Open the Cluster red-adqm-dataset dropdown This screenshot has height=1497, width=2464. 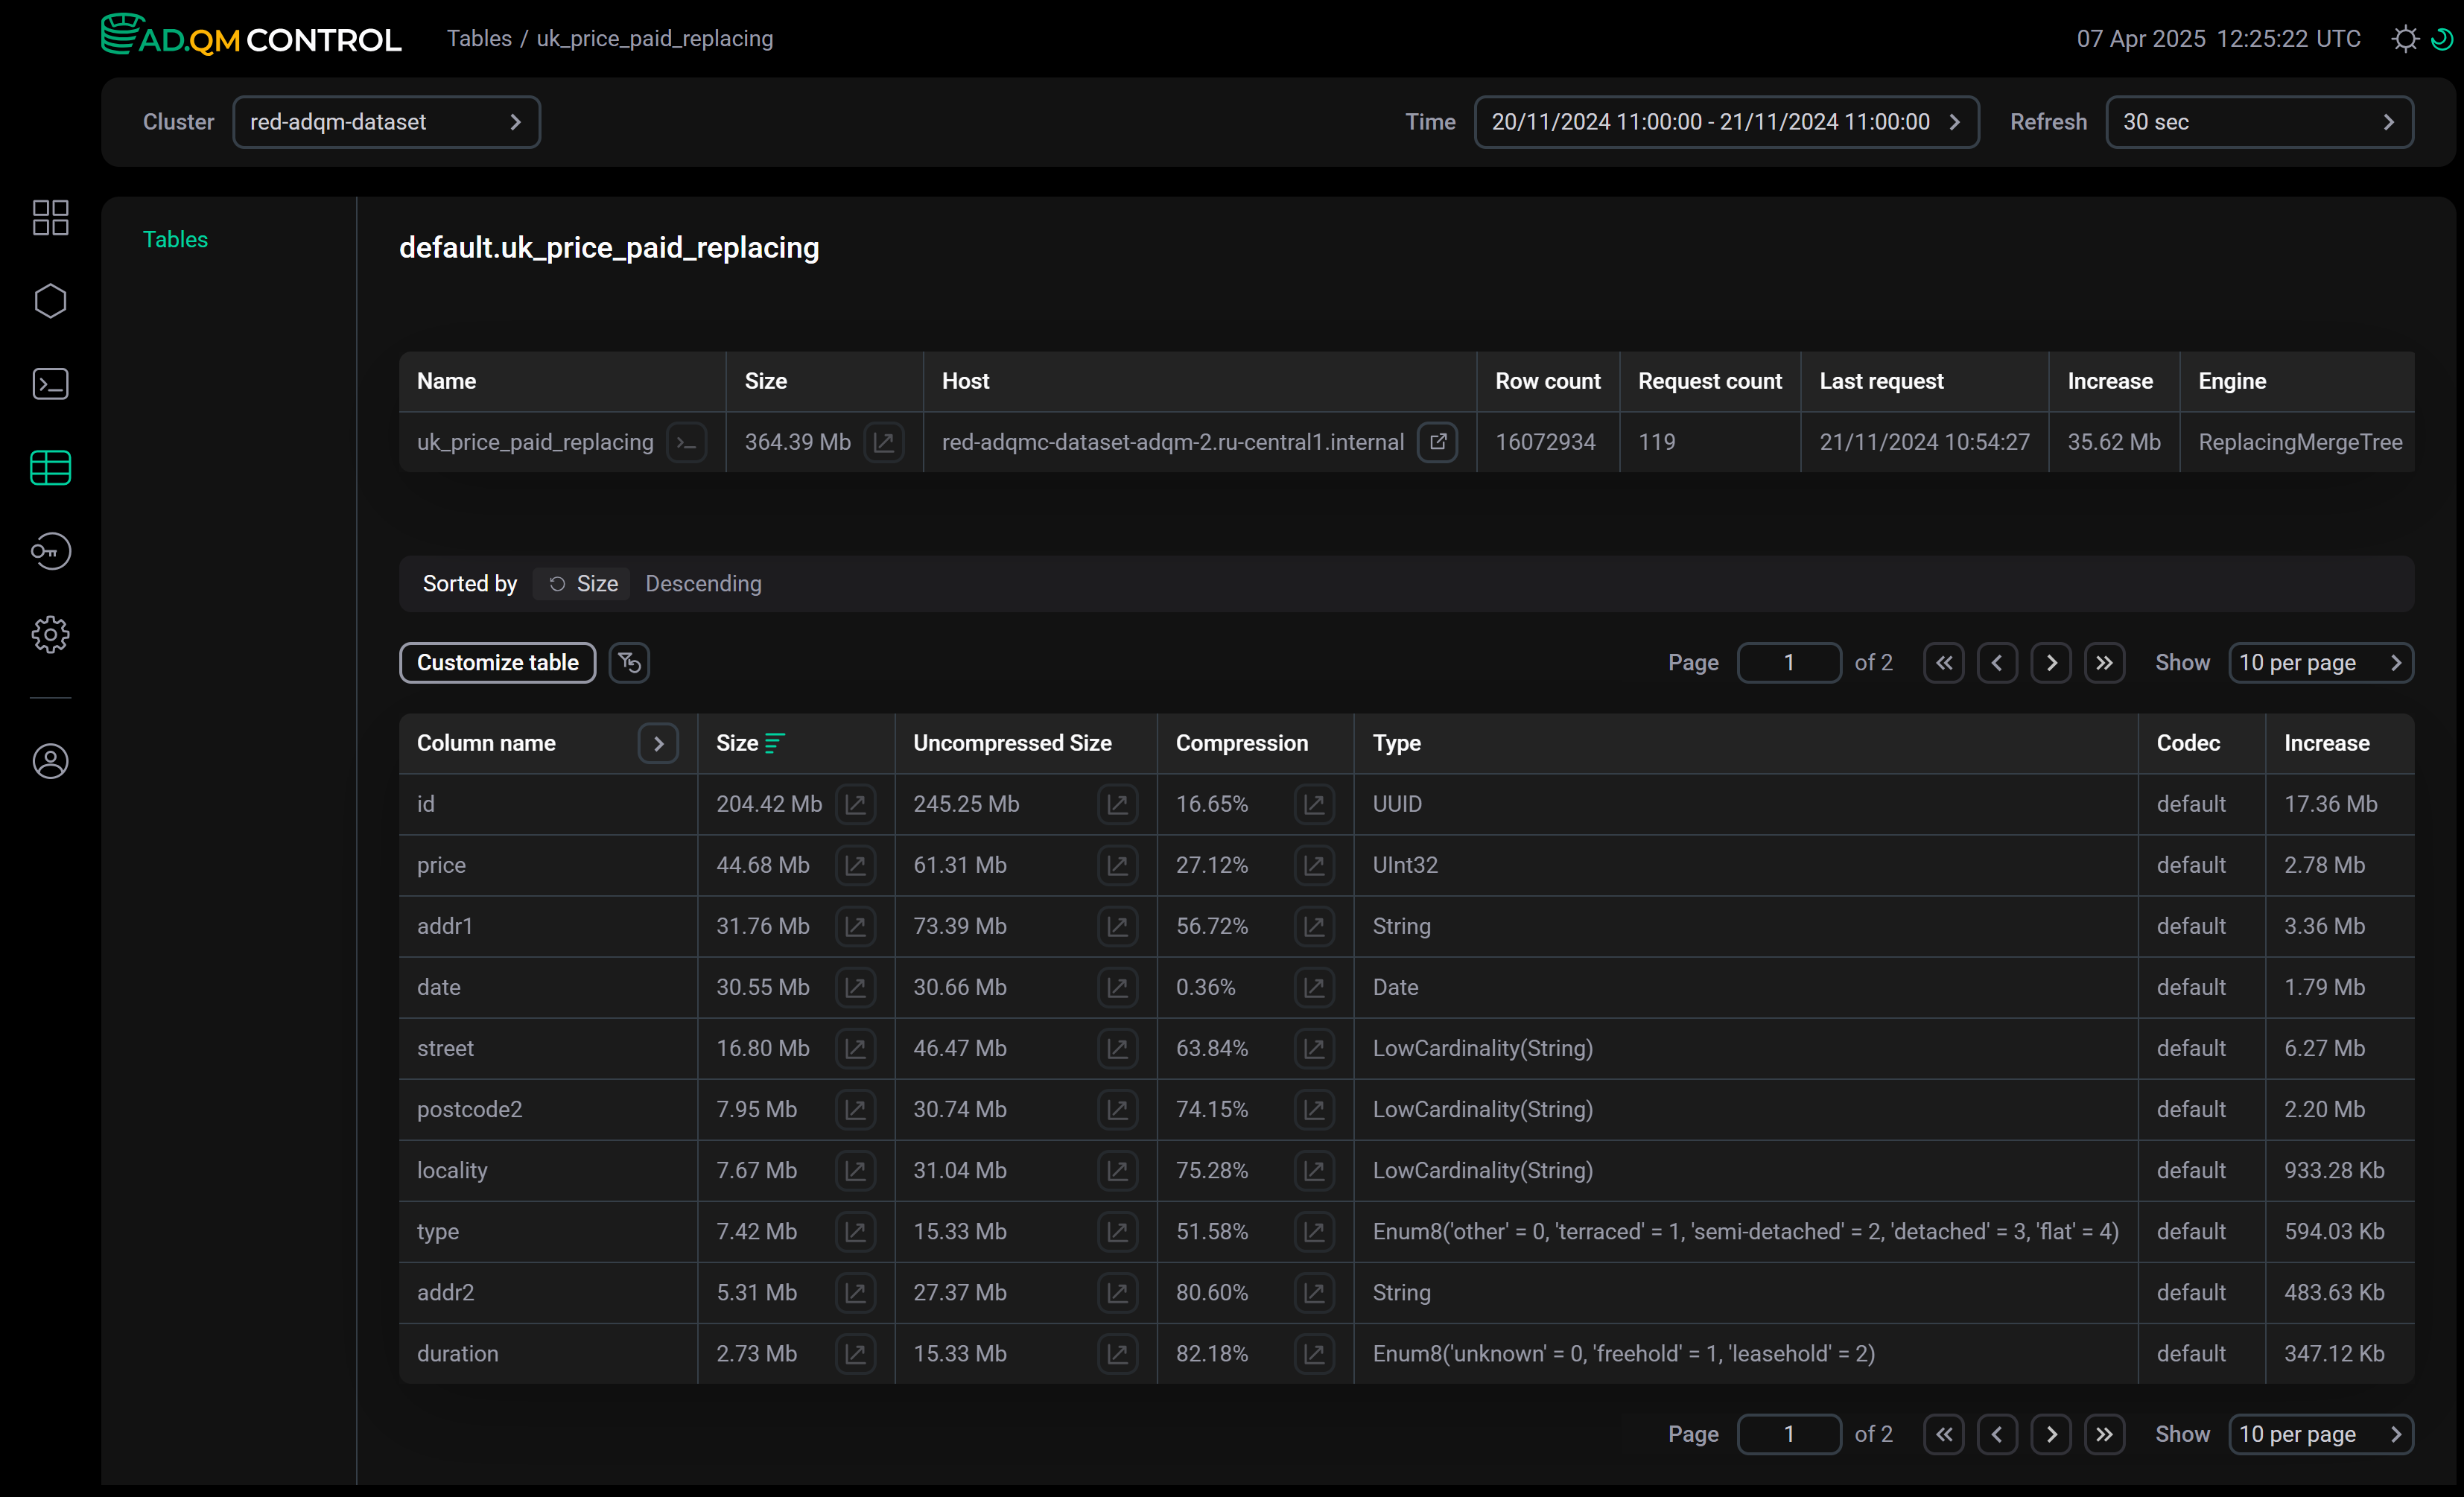point(386,122)
